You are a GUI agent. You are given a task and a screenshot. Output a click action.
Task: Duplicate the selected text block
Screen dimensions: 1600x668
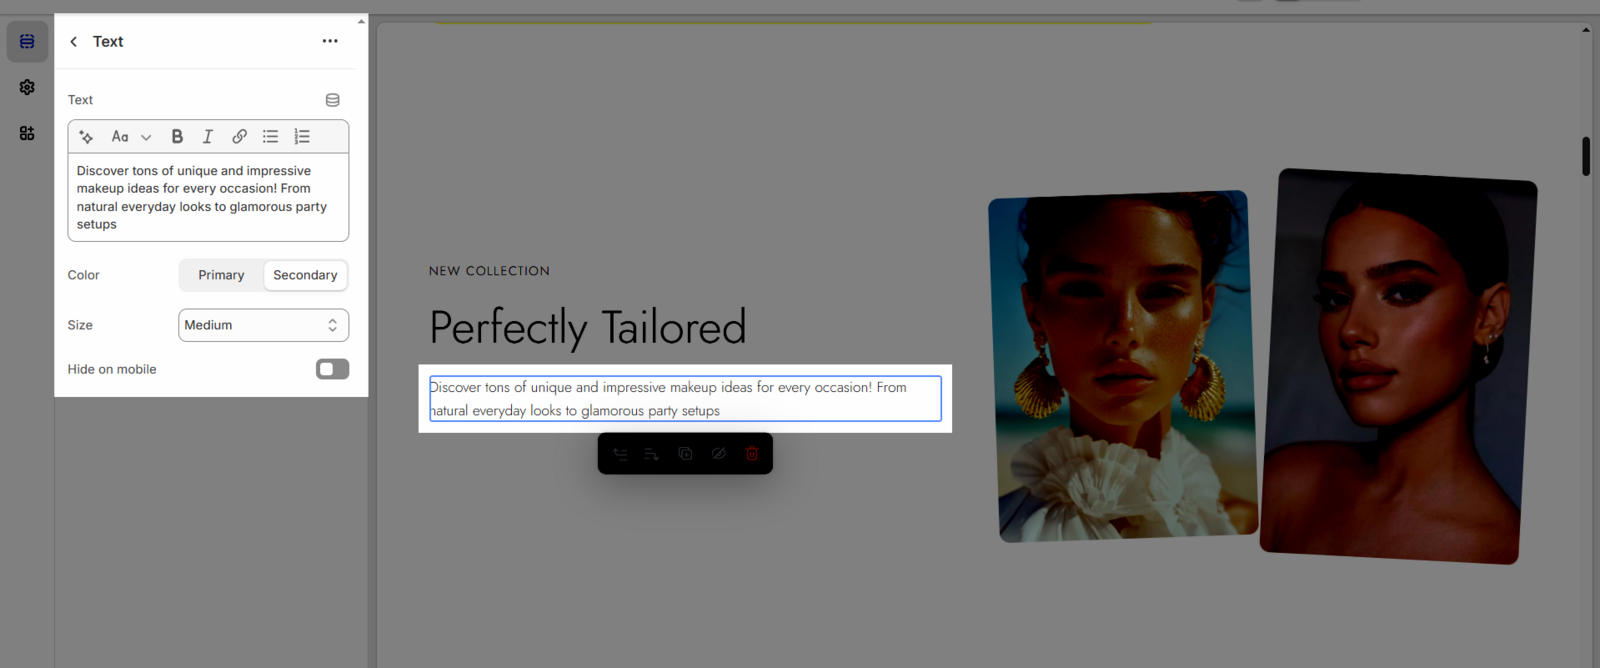685,454
